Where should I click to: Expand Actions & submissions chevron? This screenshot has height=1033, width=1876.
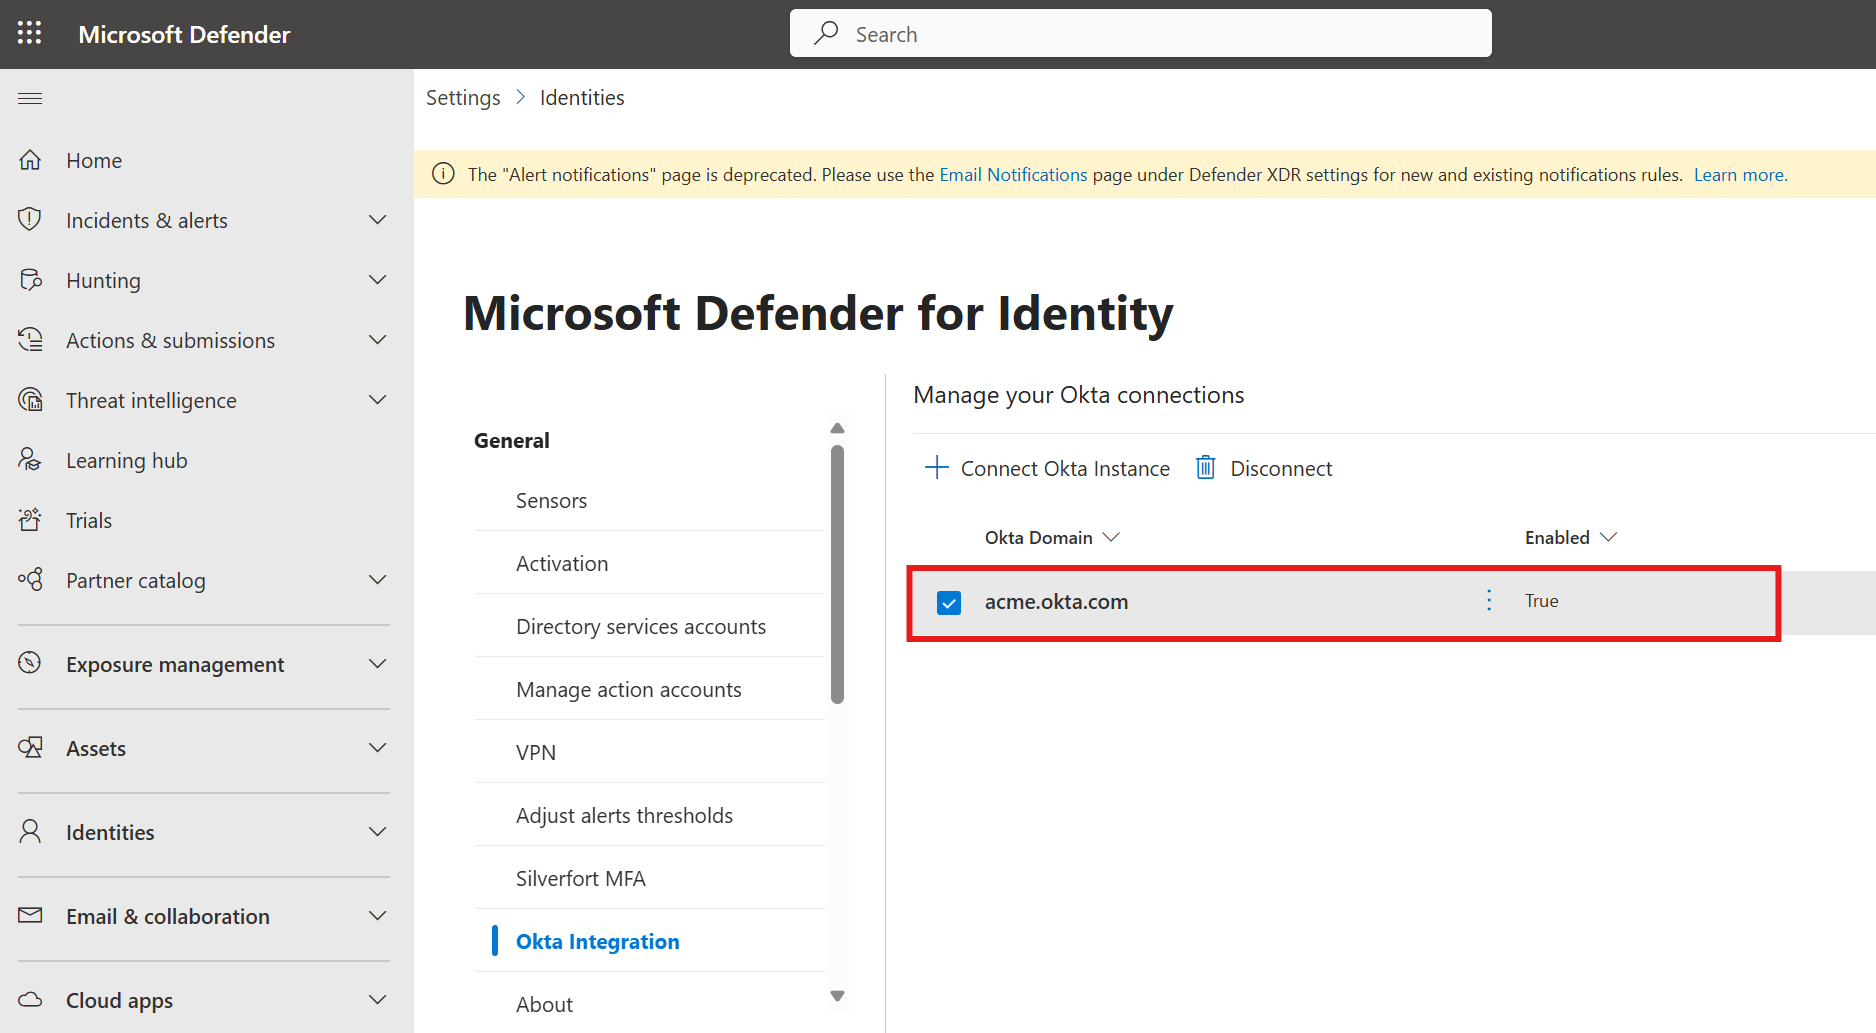[x=377, y=340]
